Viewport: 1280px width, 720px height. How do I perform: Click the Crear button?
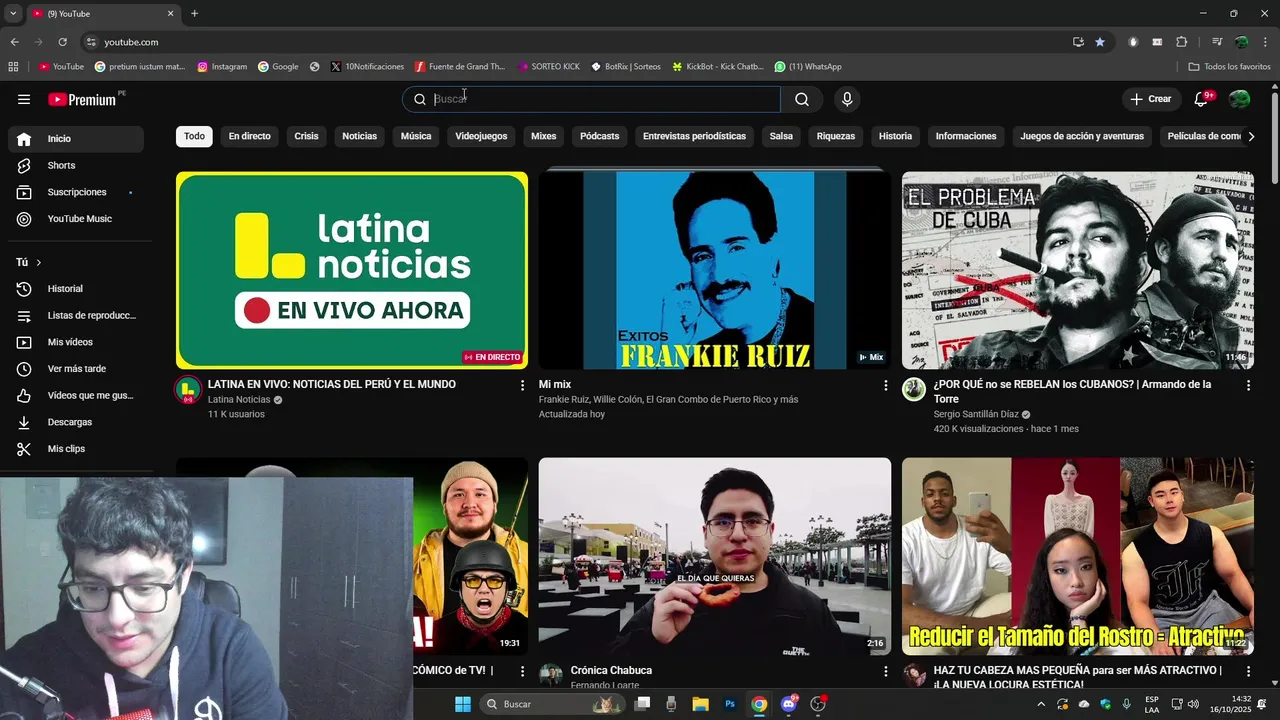pyautogui.click(x=1151, y=99)
